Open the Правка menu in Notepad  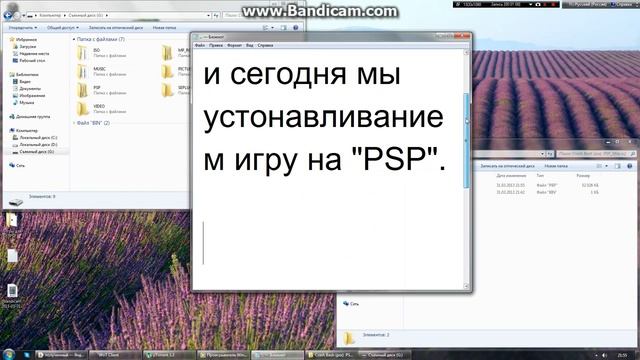point(216,45)
